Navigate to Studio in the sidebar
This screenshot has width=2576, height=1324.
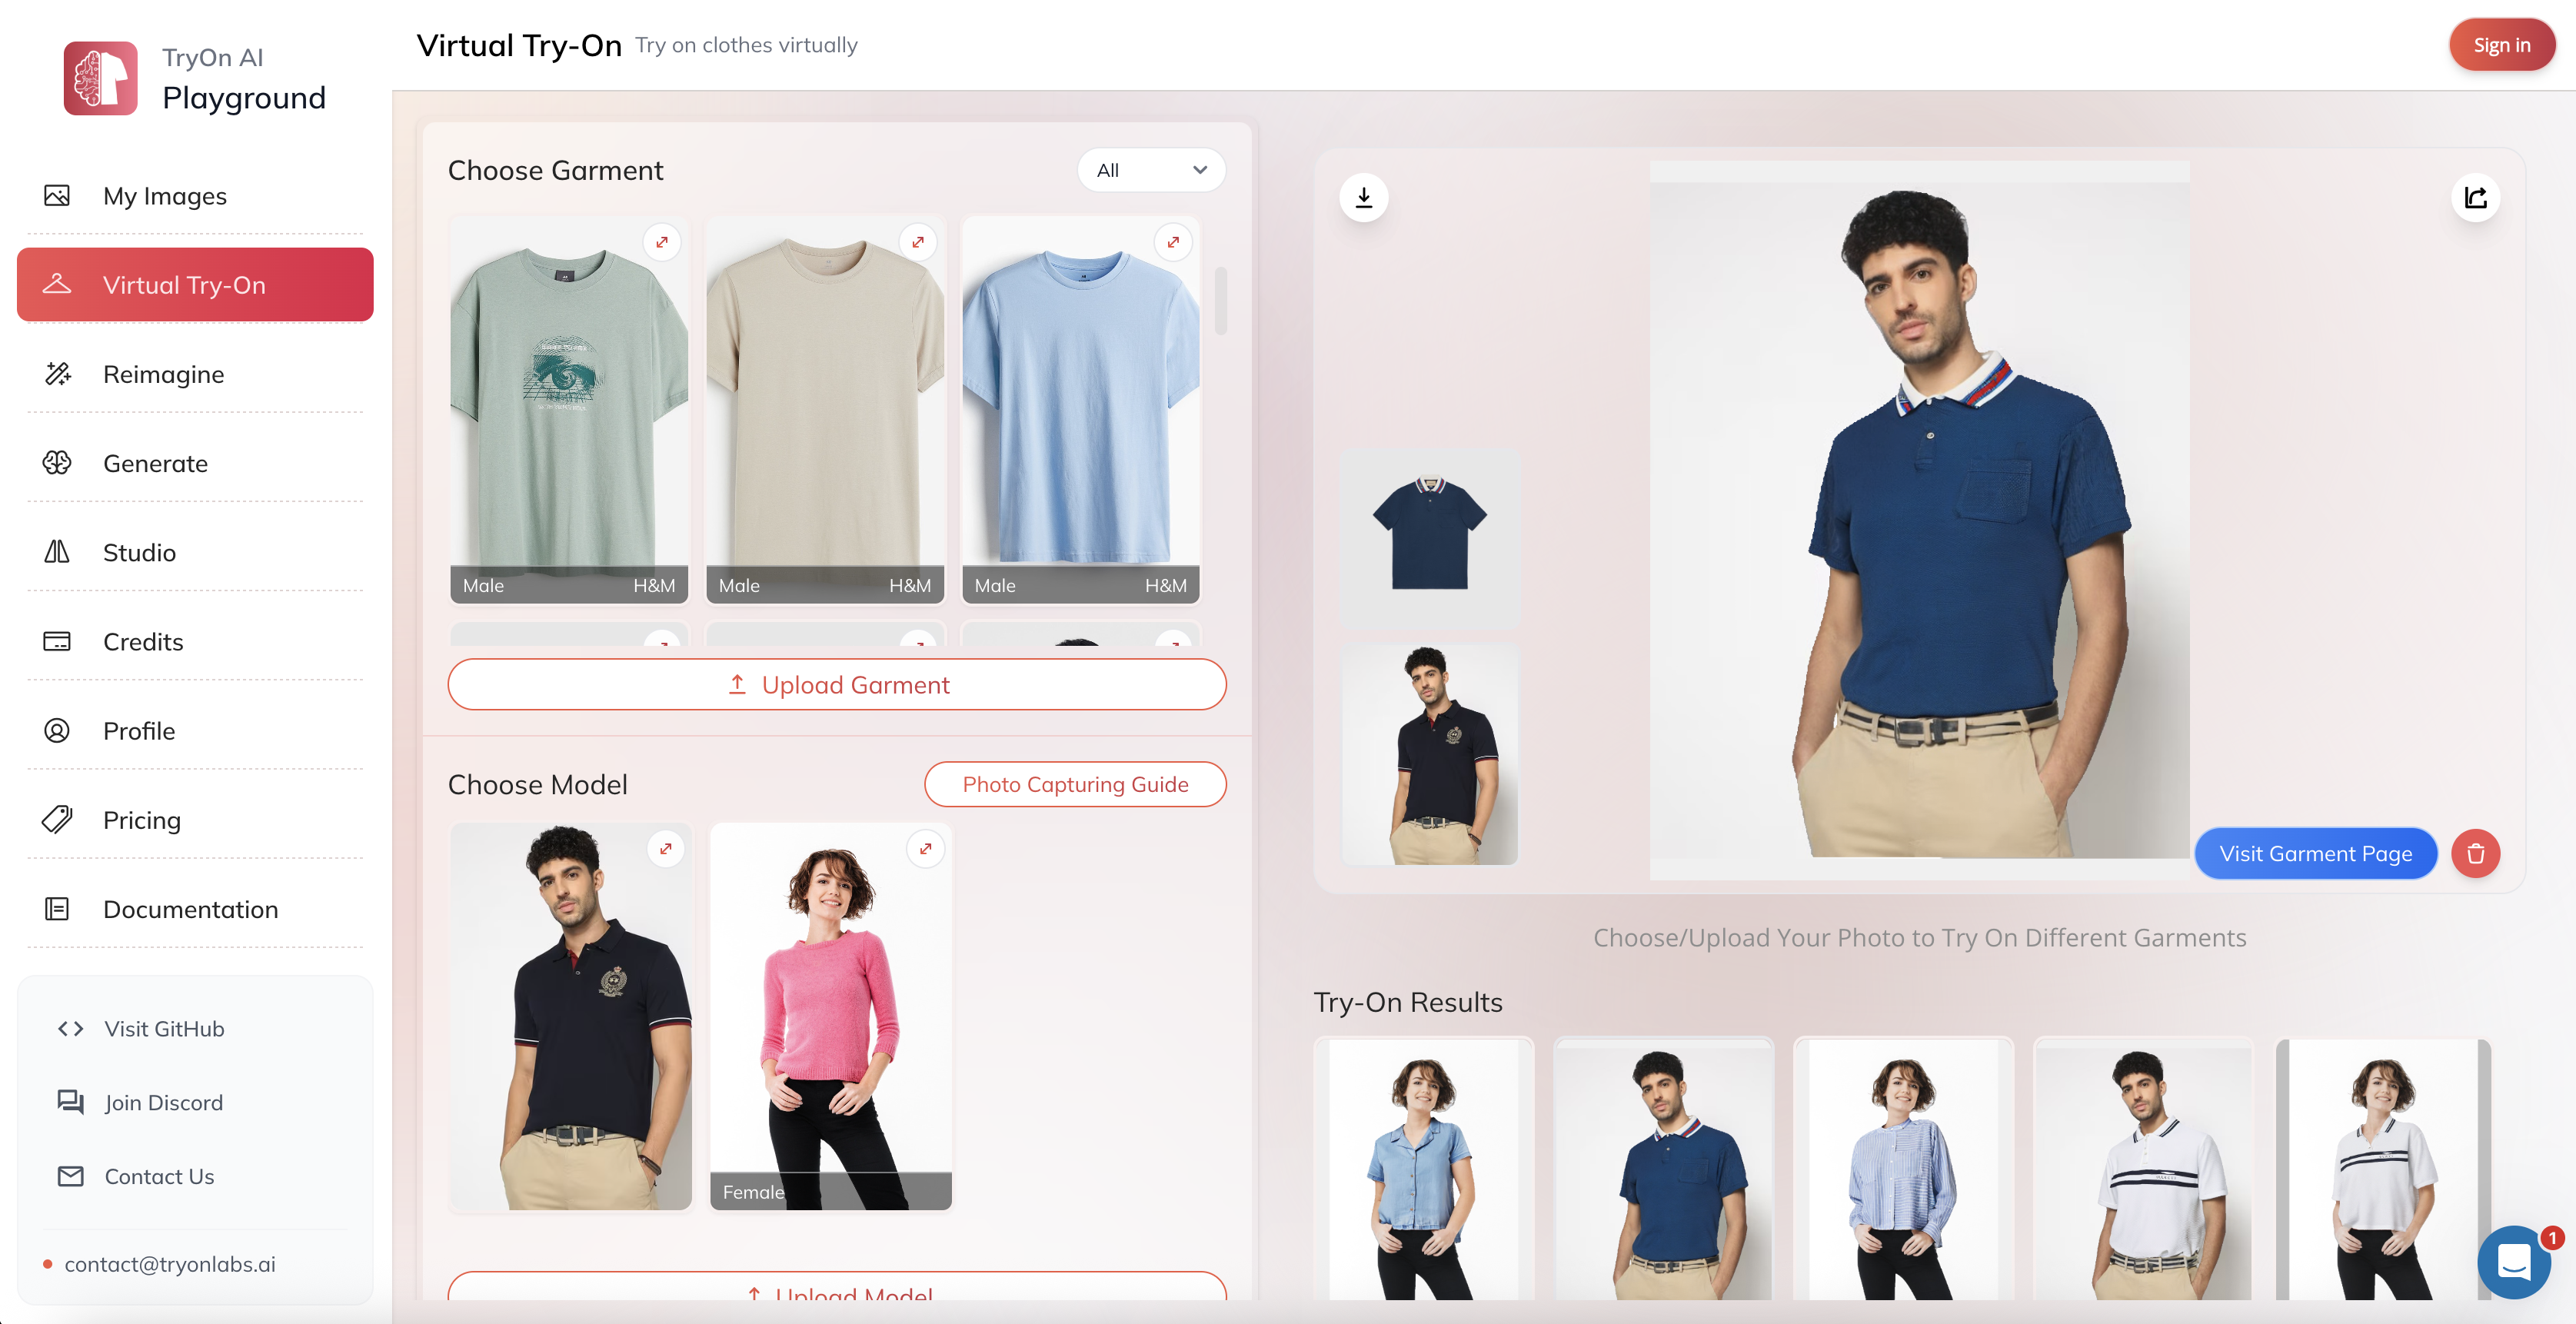[x=195, y=552]
